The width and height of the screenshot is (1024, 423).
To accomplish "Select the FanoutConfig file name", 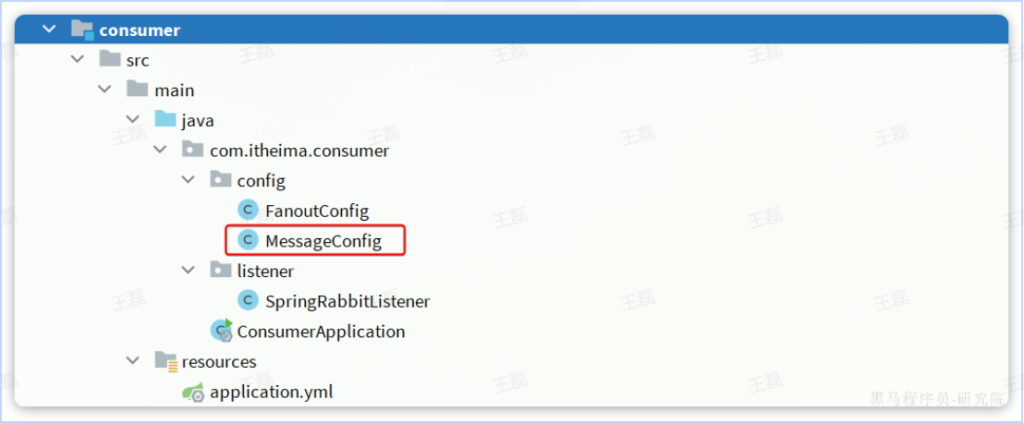I will tap(317, 210).
